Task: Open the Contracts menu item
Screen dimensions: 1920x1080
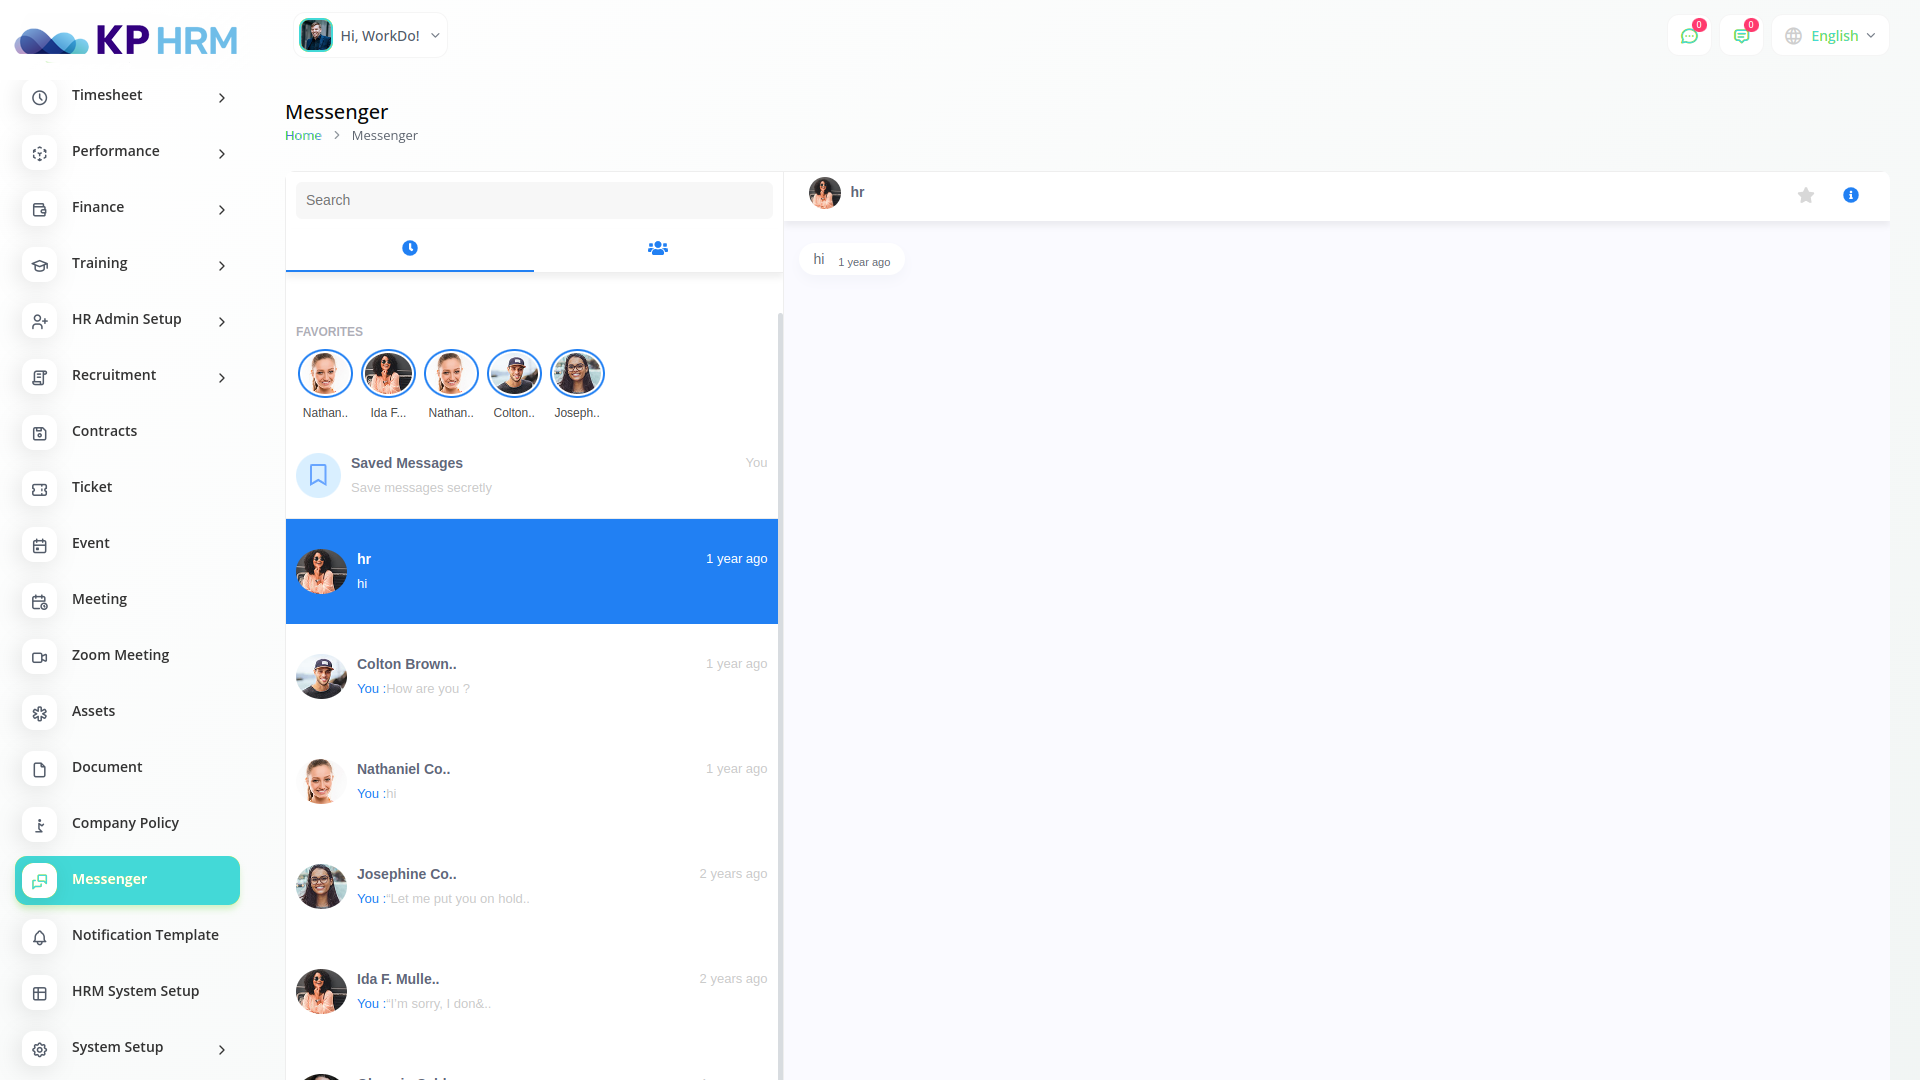Action: tap(128, 433)
